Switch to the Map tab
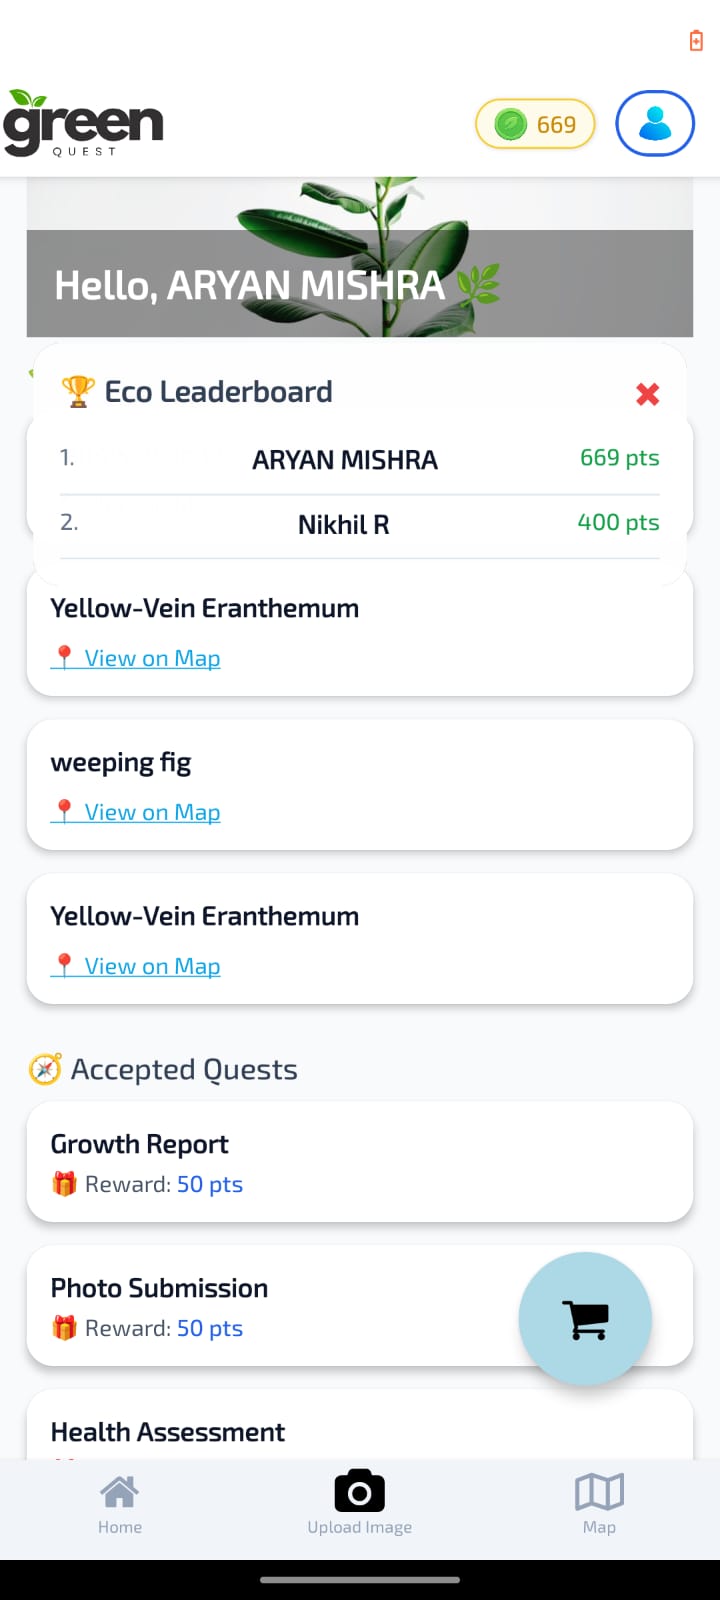Screen dimensions: 720x1600 (599, 1503)
